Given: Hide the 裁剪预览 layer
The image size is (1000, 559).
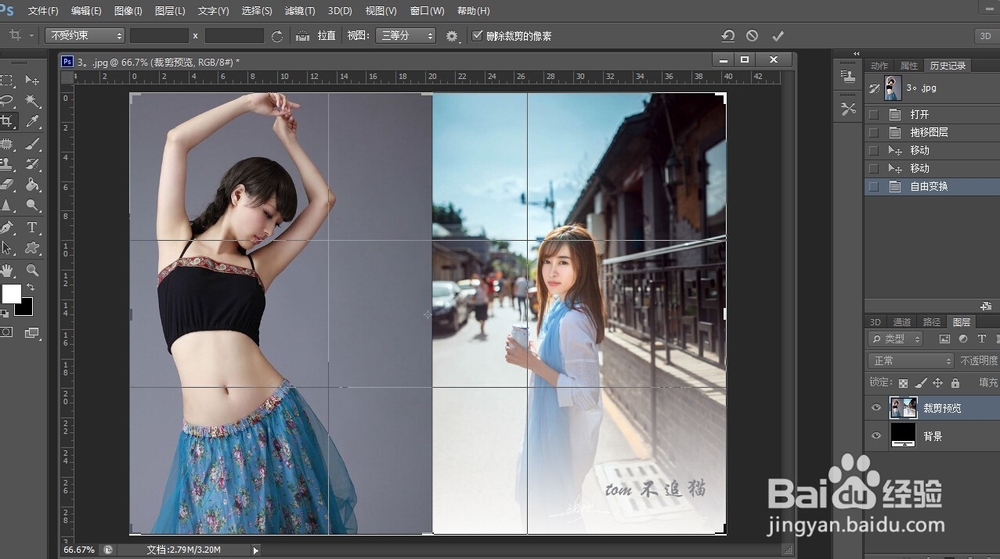Looking at the screenshot, I should coord(876,408).
